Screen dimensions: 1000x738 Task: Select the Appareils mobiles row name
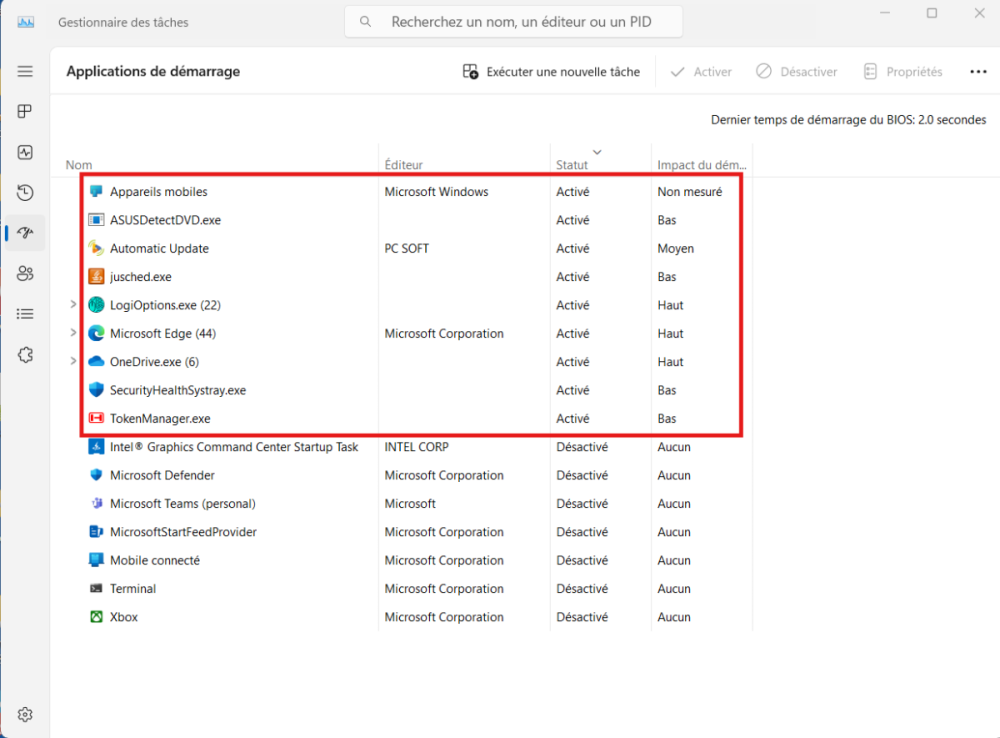click(x=159, y=191)
